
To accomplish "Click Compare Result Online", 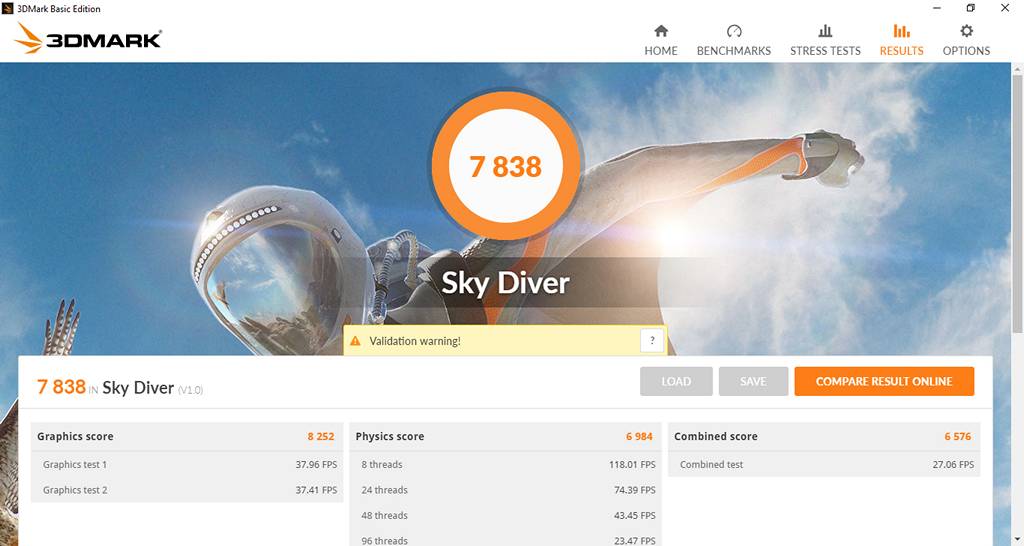I will click(884, 381).
